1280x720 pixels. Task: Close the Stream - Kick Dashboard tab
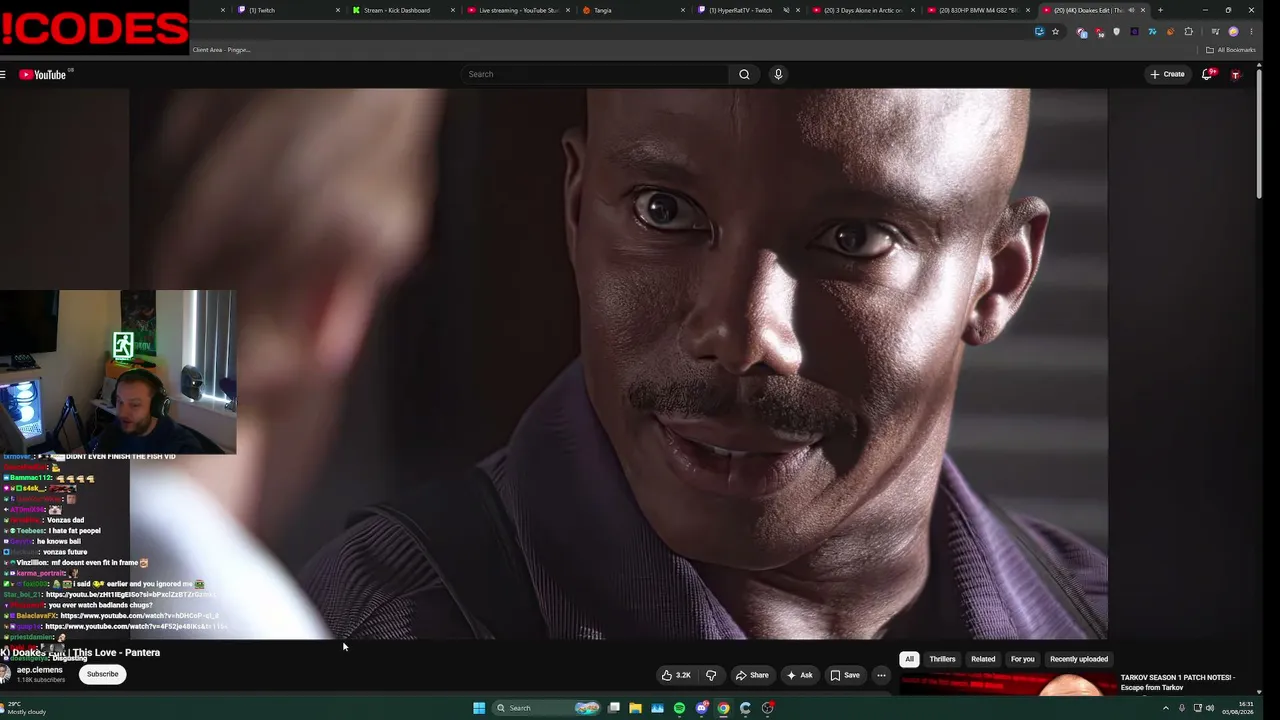(452, 10)
